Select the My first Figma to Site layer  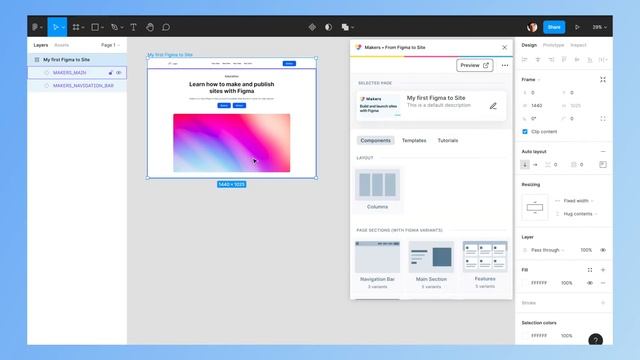(77, 60)
